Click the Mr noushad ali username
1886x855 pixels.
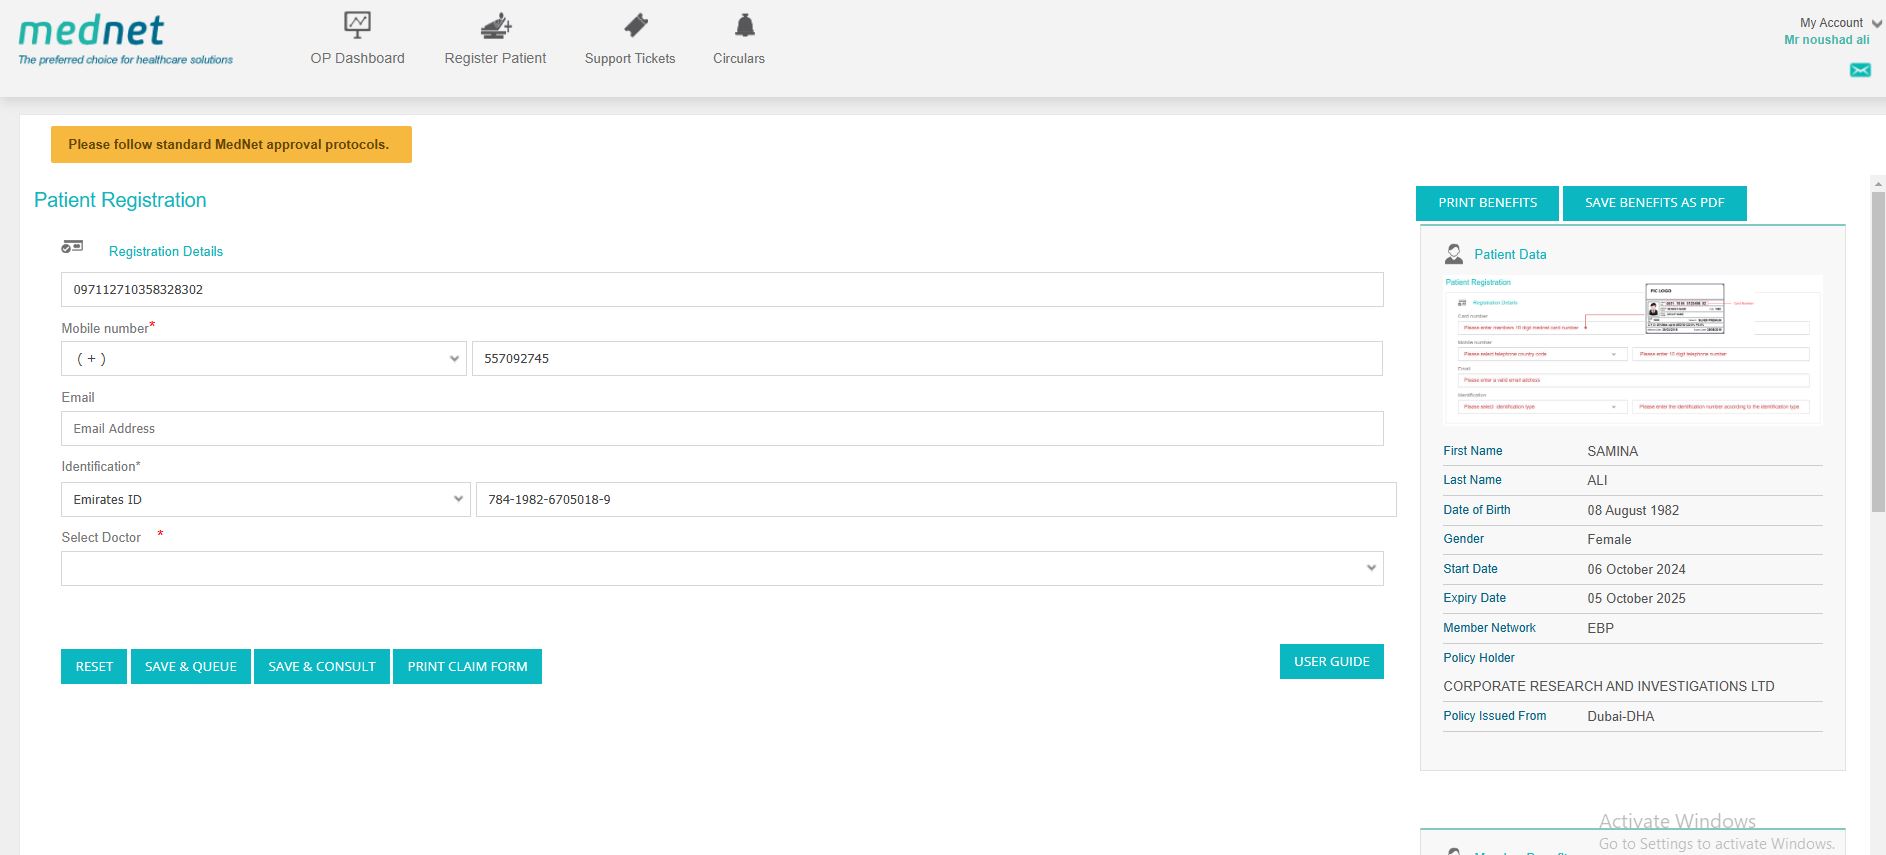point(1827,40)
